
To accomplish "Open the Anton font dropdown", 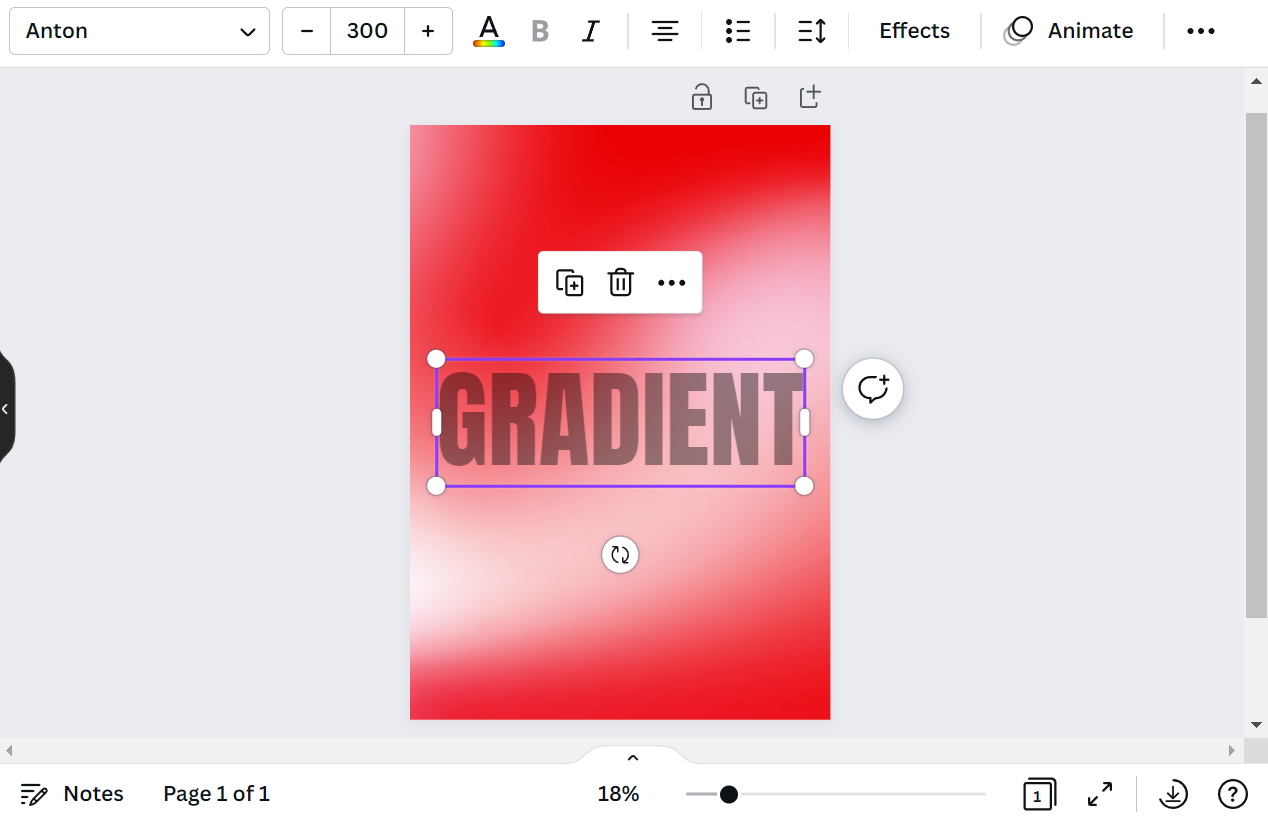I will (x=139, y=31).
